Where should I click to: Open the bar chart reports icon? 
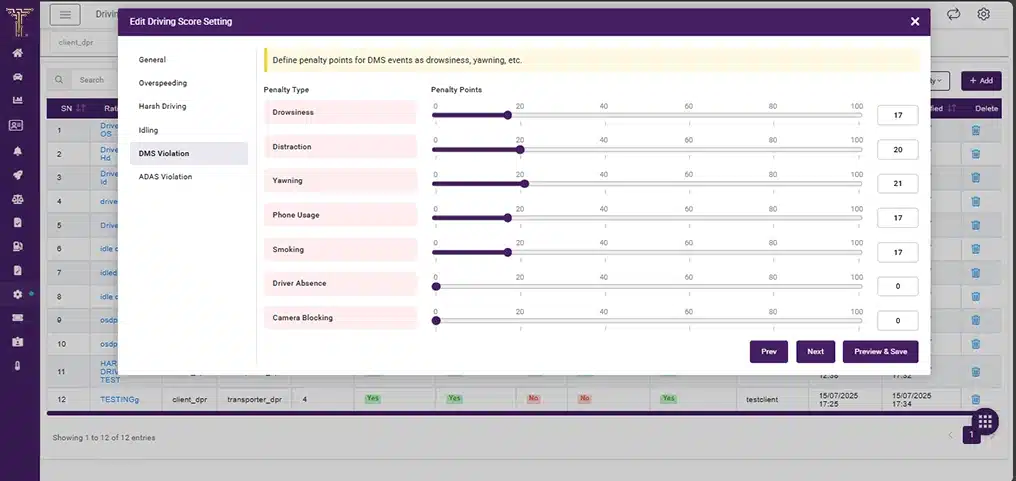(17, 100)
